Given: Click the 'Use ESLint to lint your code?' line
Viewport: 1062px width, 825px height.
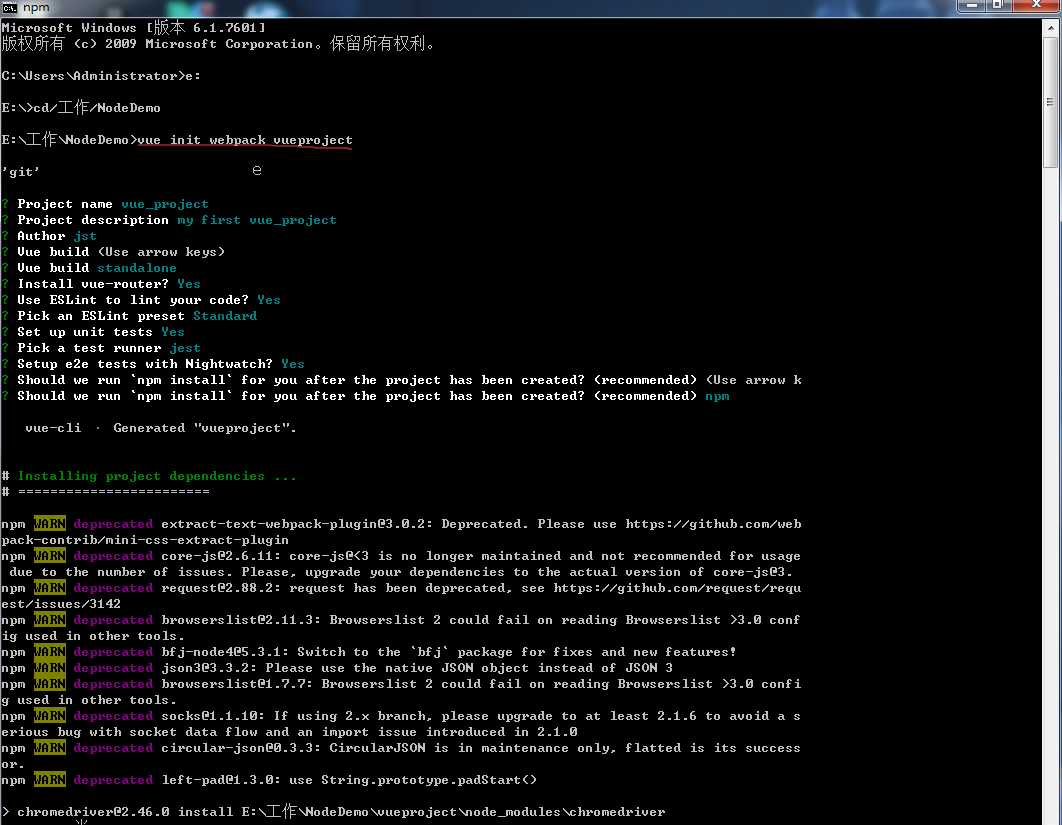Looking at the screenshot, I should pyautogui.click(x=141, y=300).
